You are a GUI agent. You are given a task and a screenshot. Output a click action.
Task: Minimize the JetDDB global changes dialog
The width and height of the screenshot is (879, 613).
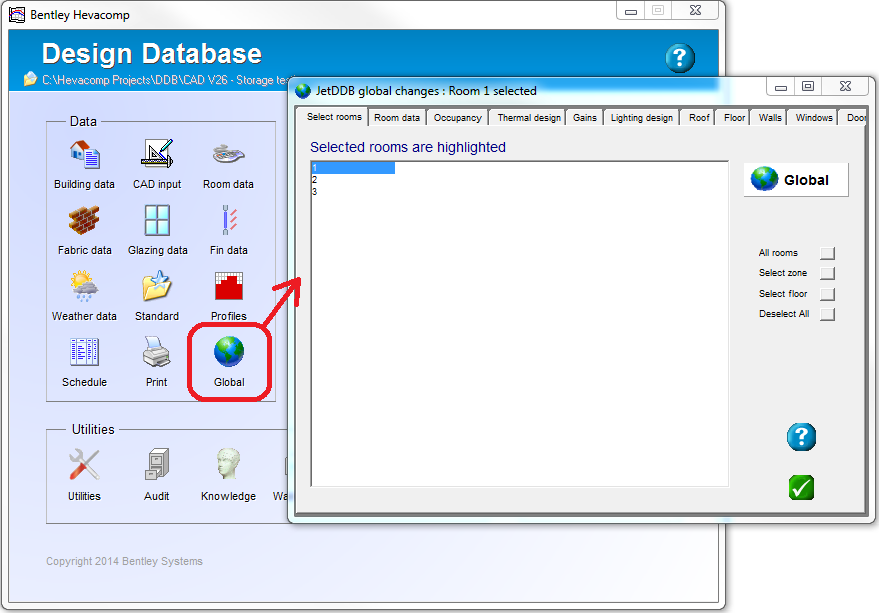781,86
